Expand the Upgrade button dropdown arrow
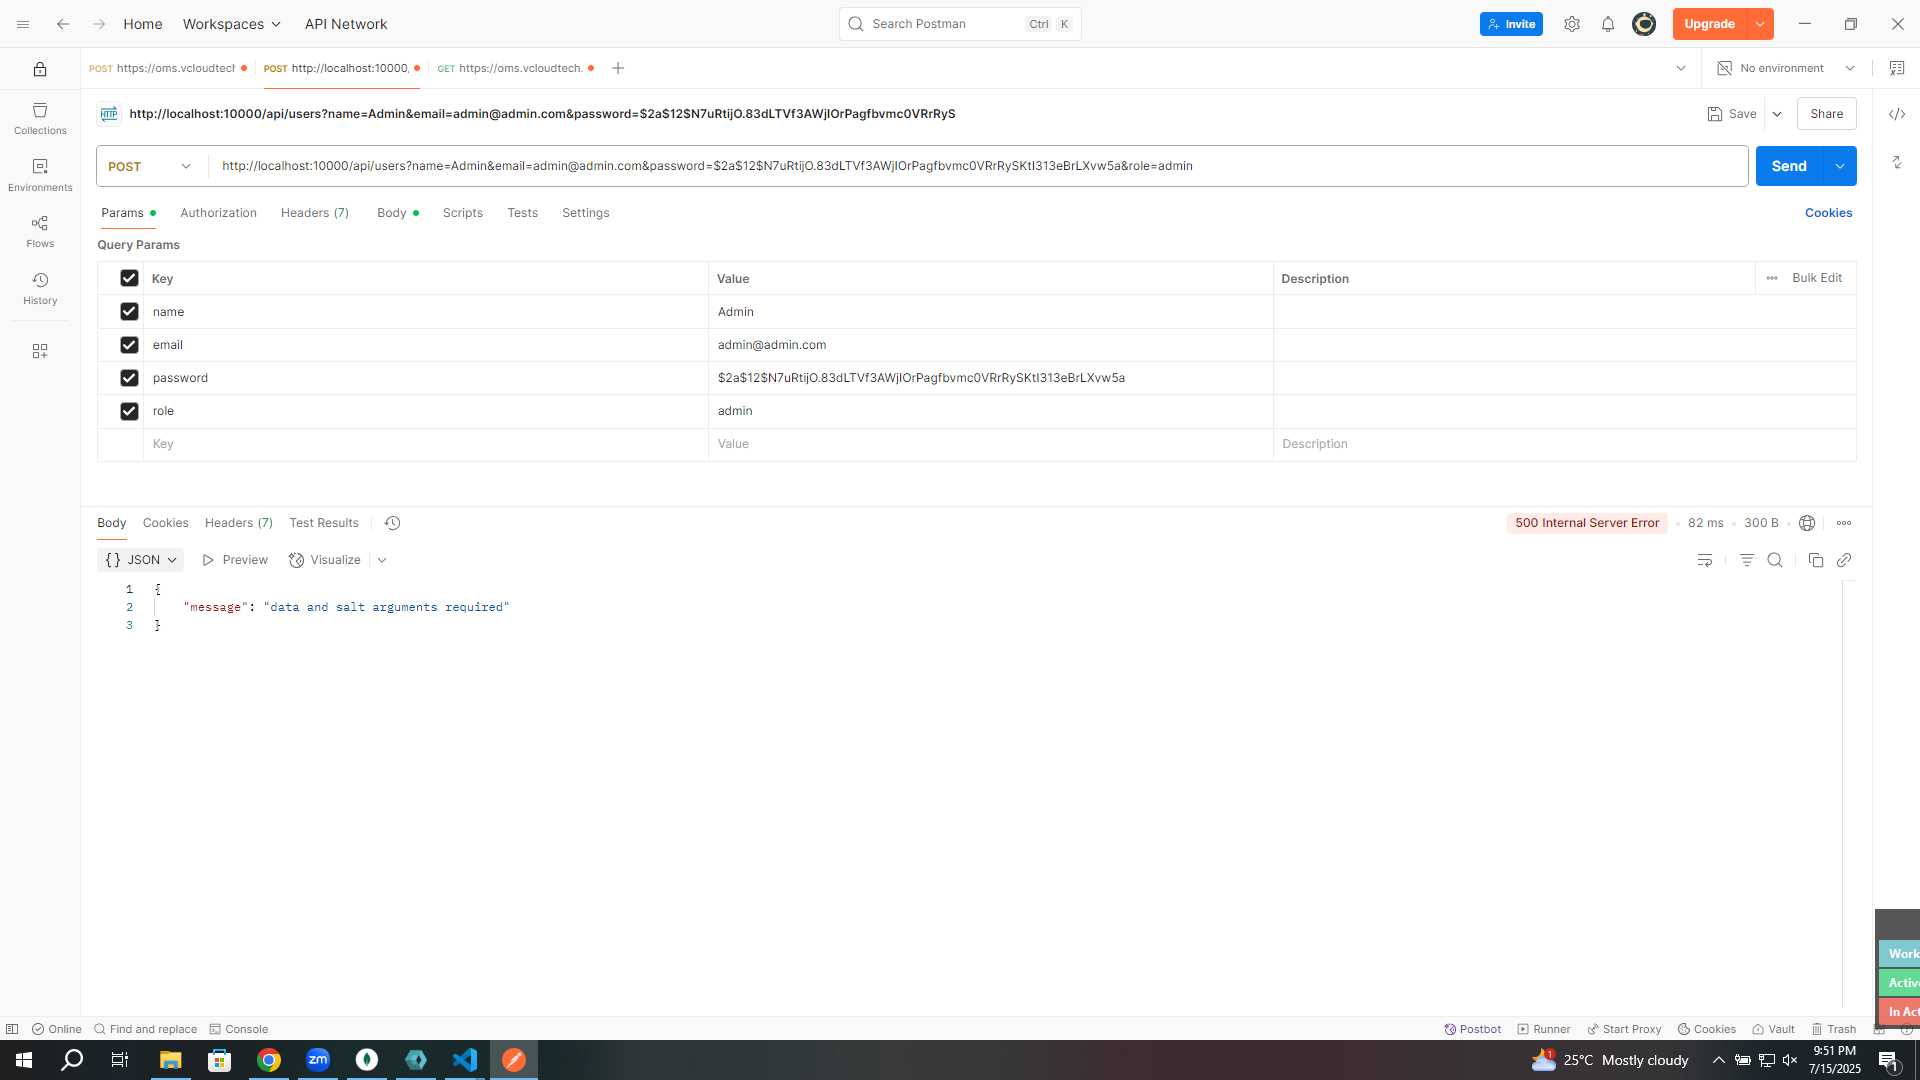The image size is (1920, 1080). tap(1760, 24)
